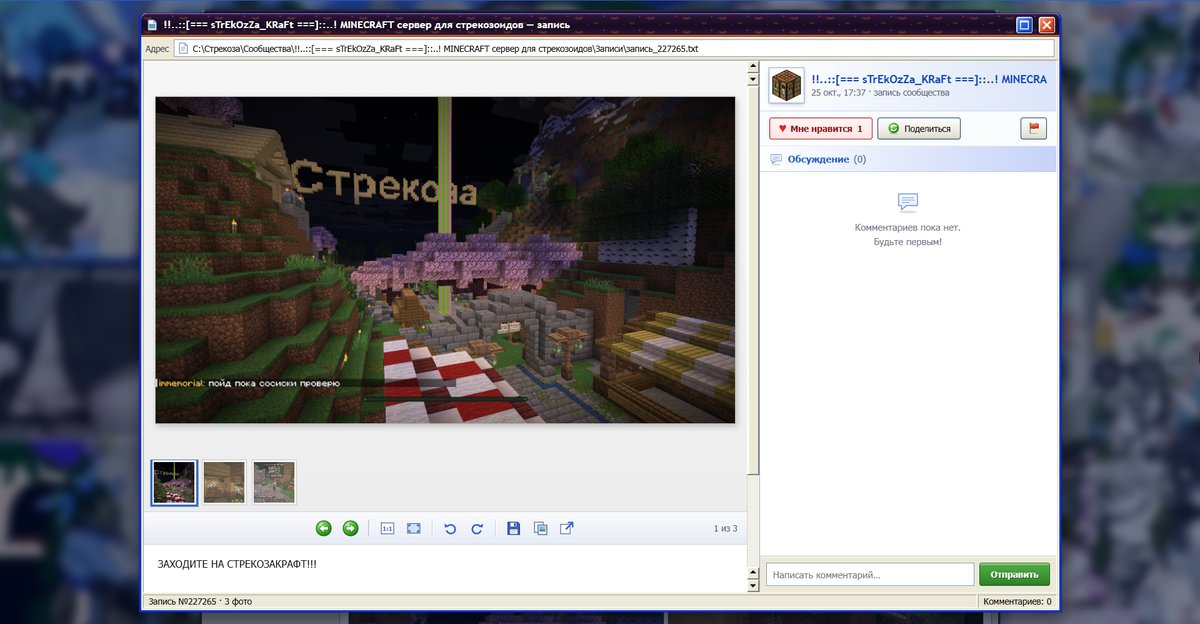Click the file icon in the address bar
Viewport: 1200px width, 624px height.
click(x=183, y=48)
